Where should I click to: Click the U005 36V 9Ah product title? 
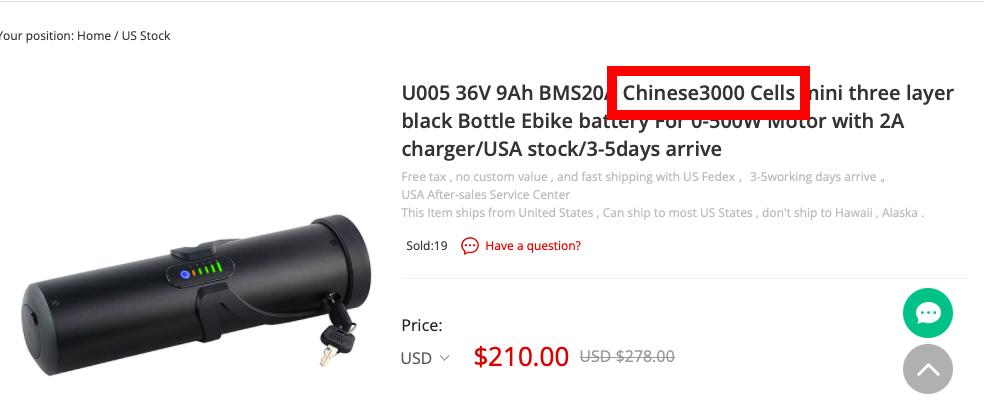click(678, 121)
